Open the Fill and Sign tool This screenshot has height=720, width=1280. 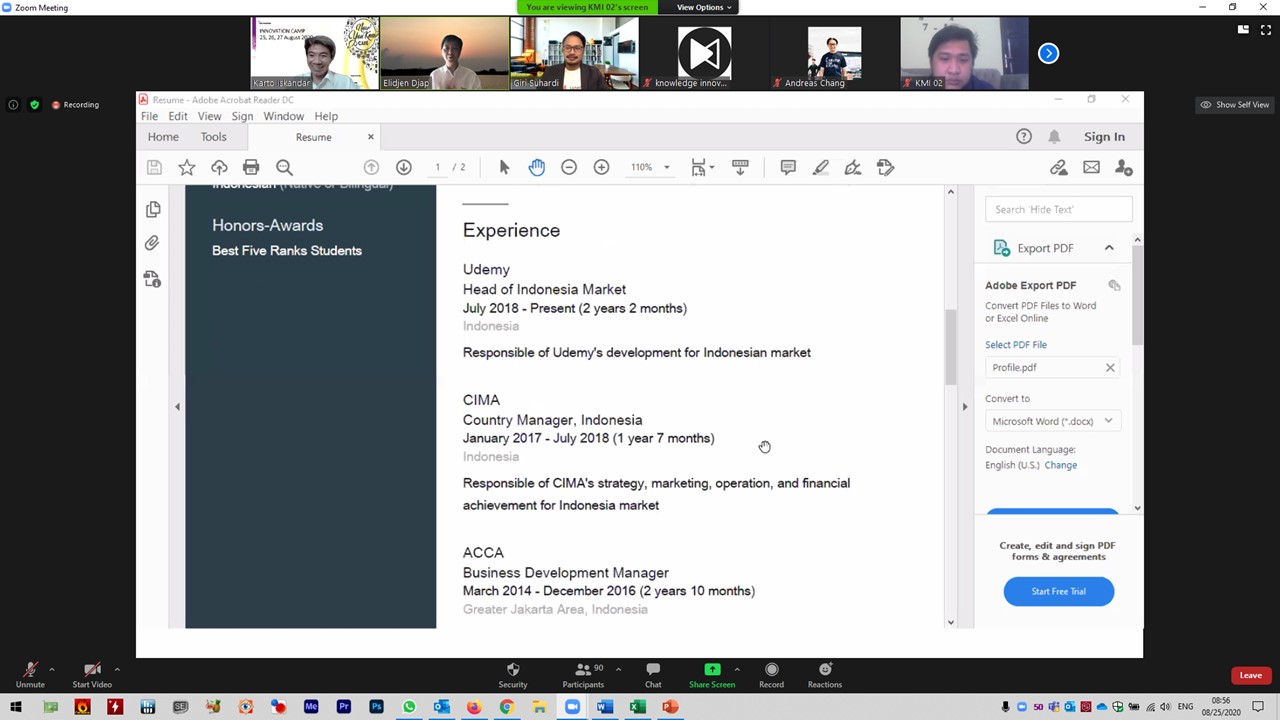pos(852,167)
